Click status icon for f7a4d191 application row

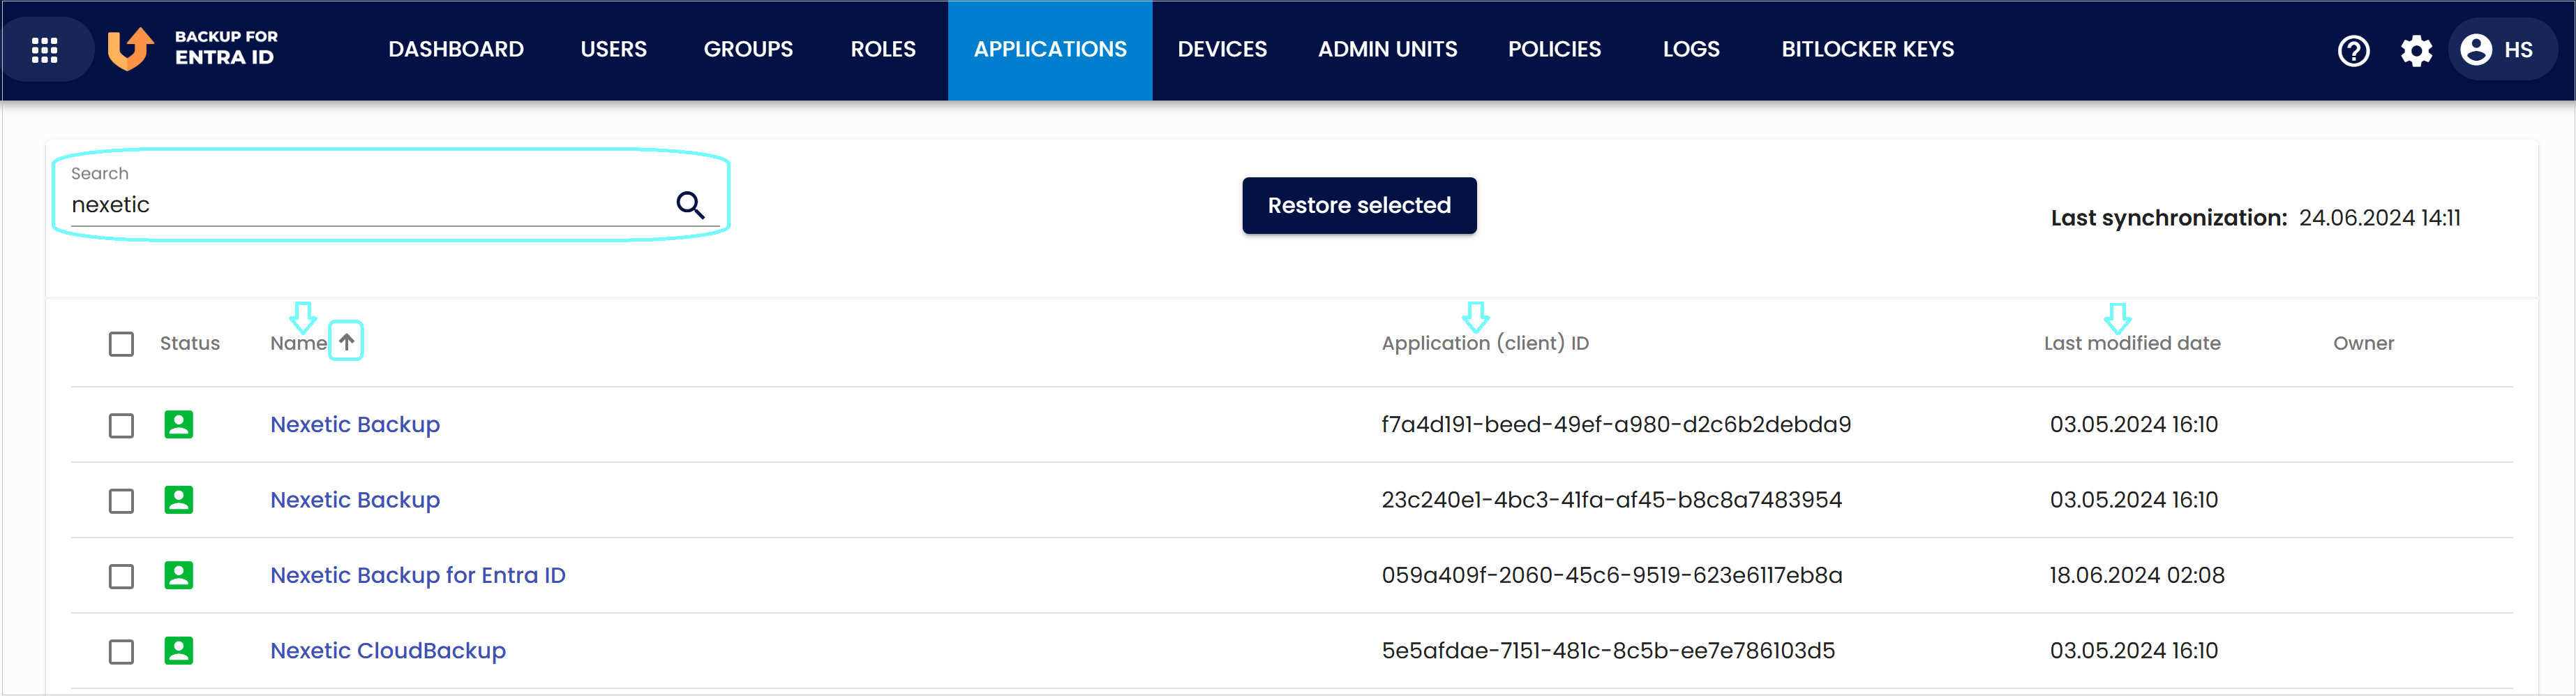pos(179,424)
